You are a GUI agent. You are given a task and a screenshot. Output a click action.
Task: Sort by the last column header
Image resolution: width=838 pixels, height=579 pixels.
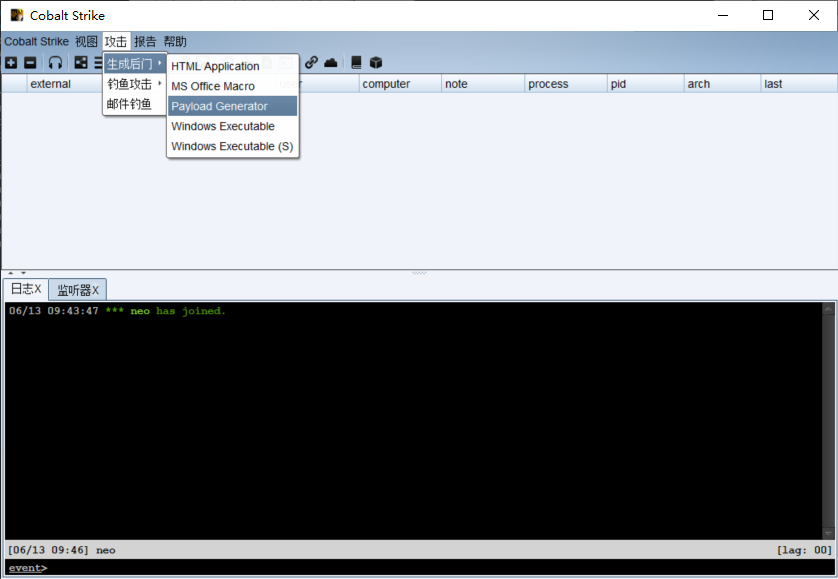click(x=799, y=84)
